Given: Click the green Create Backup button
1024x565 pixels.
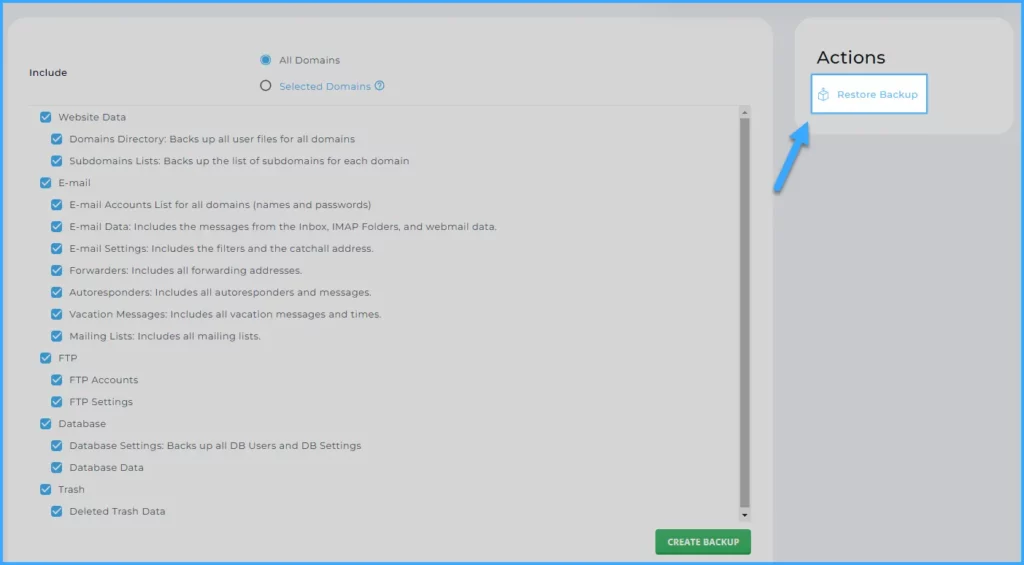Looking at the screenshot, I should [x=703, y=542].
